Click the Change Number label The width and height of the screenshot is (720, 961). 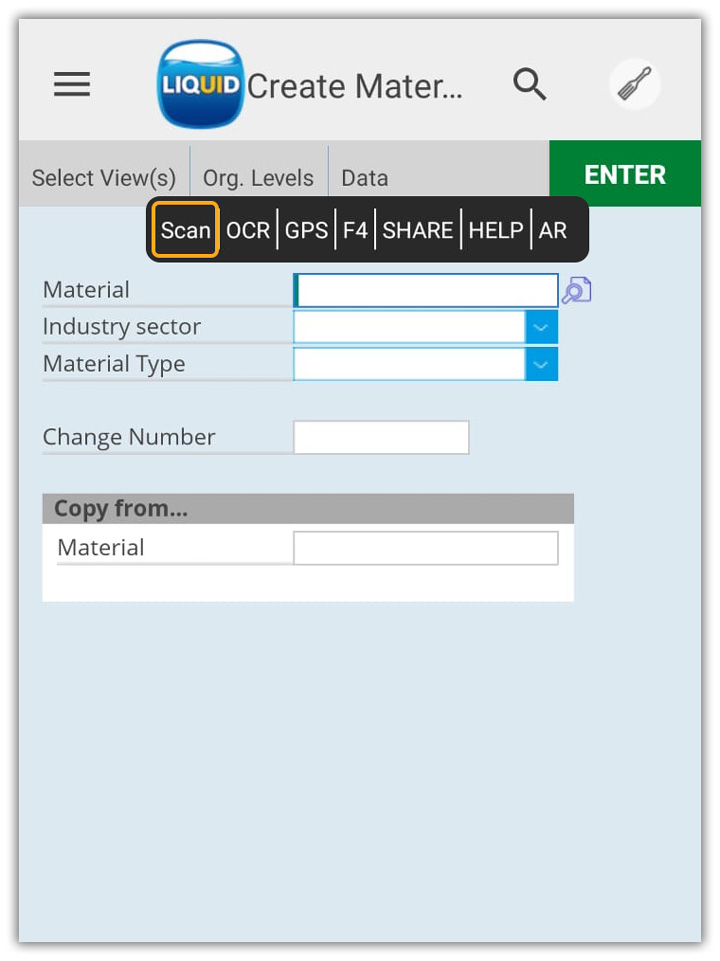[x=129, y=437]
